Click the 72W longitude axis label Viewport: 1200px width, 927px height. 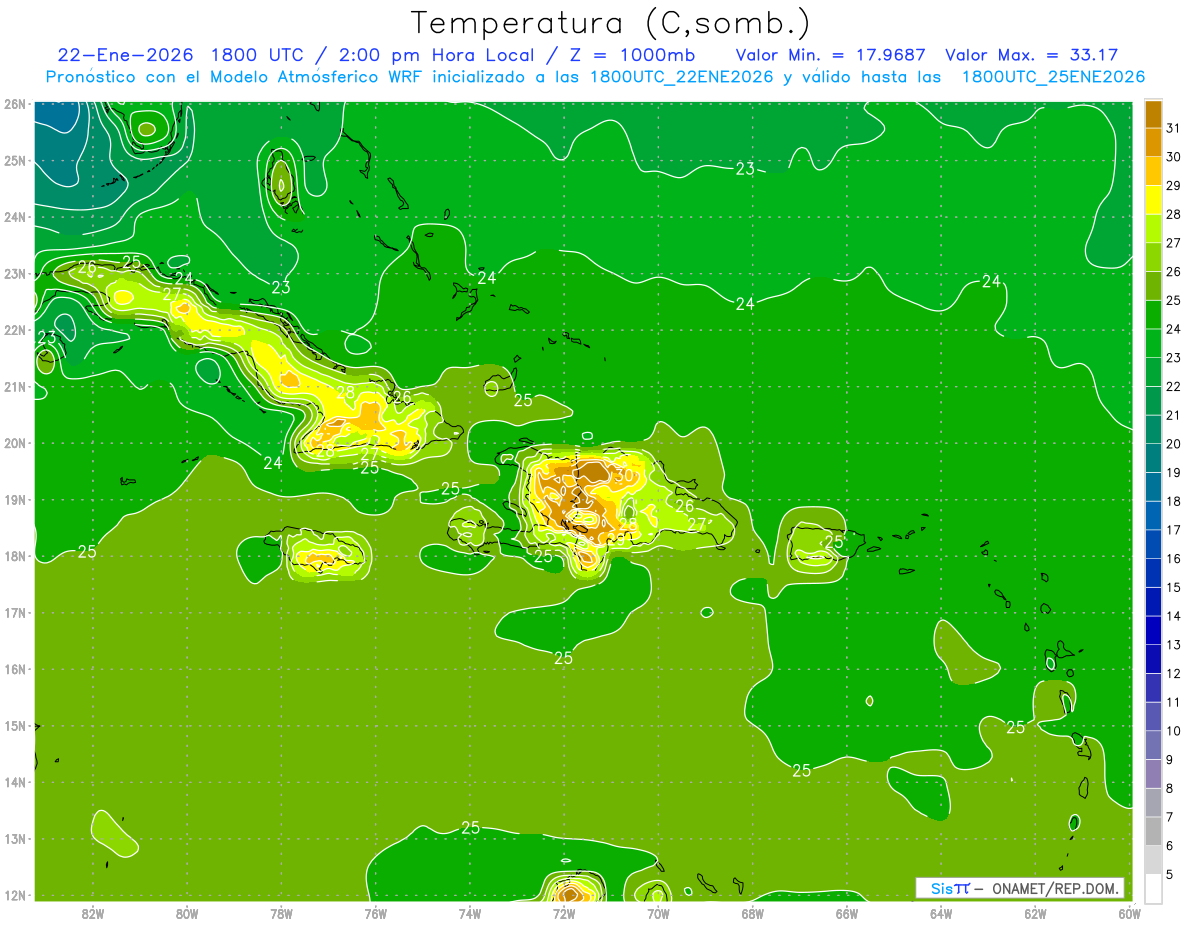click(564, 914)
